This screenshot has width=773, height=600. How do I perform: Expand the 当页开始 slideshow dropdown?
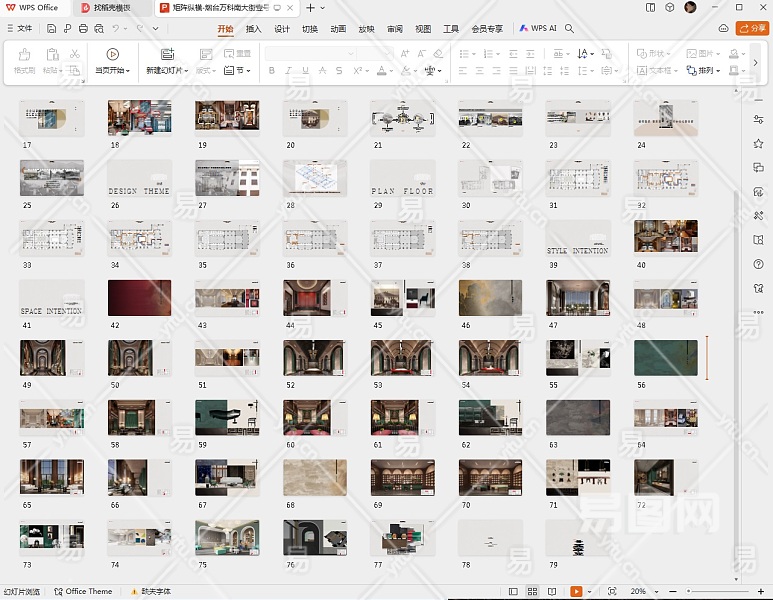tap(129, 71)
